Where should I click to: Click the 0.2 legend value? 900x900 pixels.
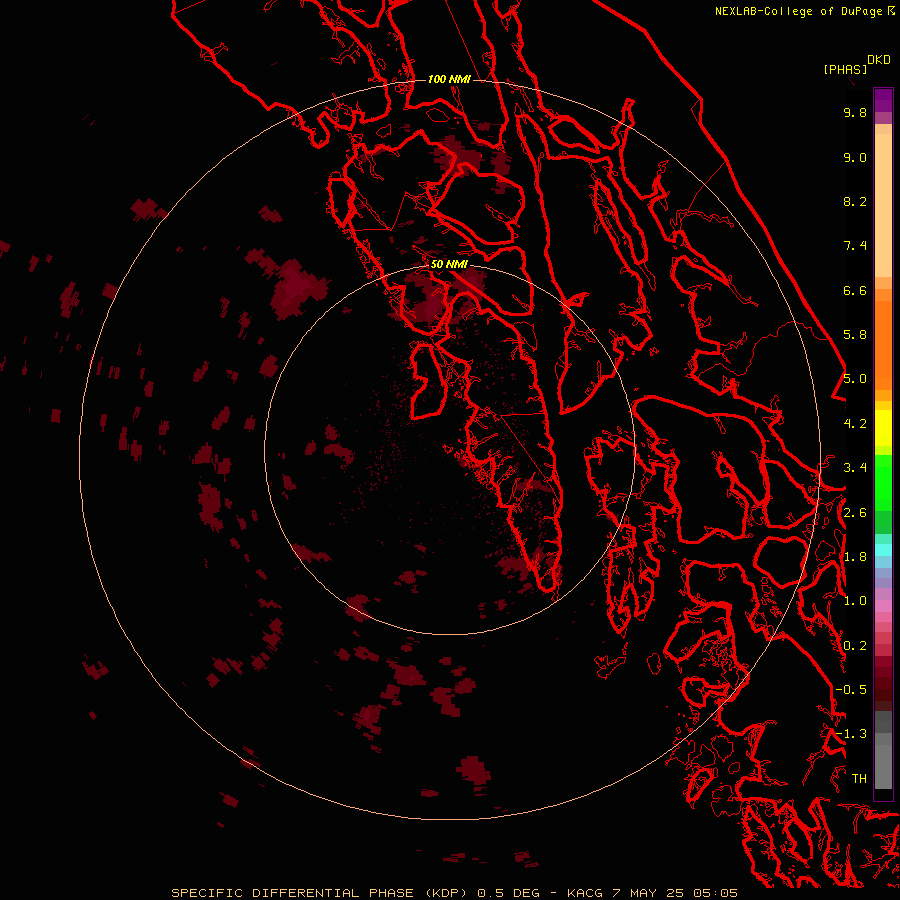pyautogui.click(x=855, y=646)
